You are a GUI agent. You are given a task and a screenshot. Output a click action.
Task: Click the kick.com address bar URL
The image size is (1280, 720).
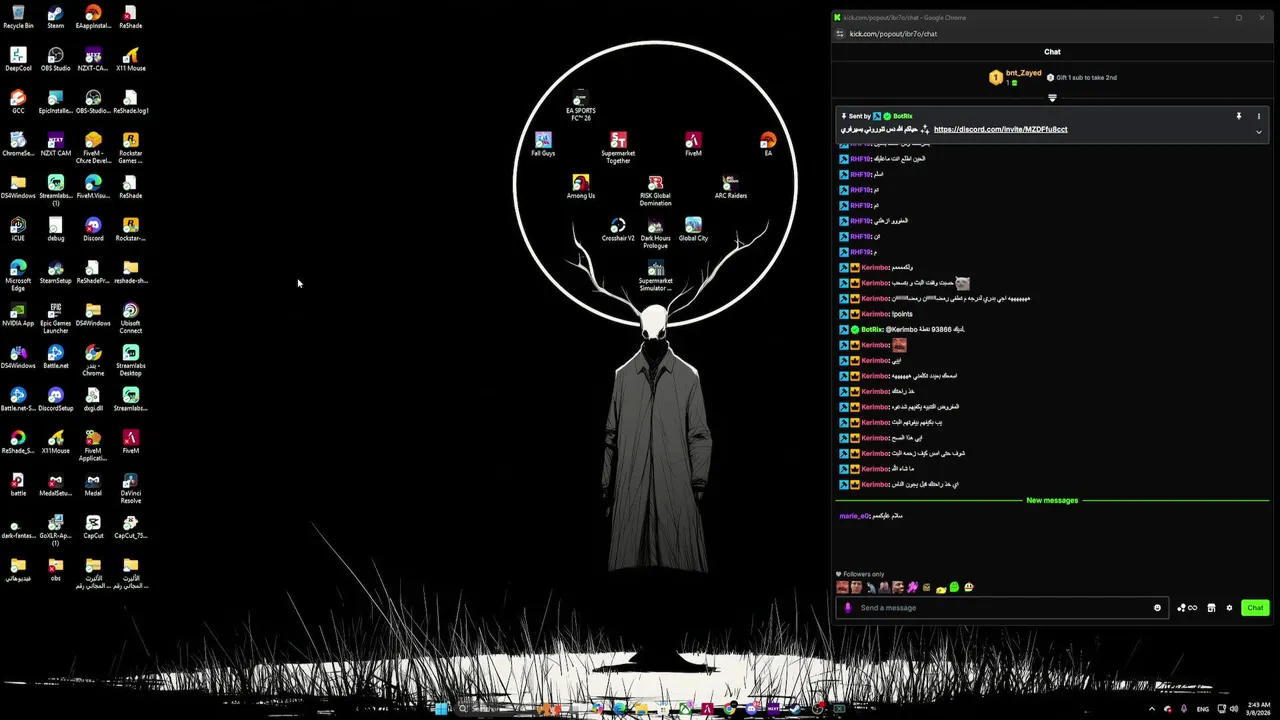(x=893, y=34)
